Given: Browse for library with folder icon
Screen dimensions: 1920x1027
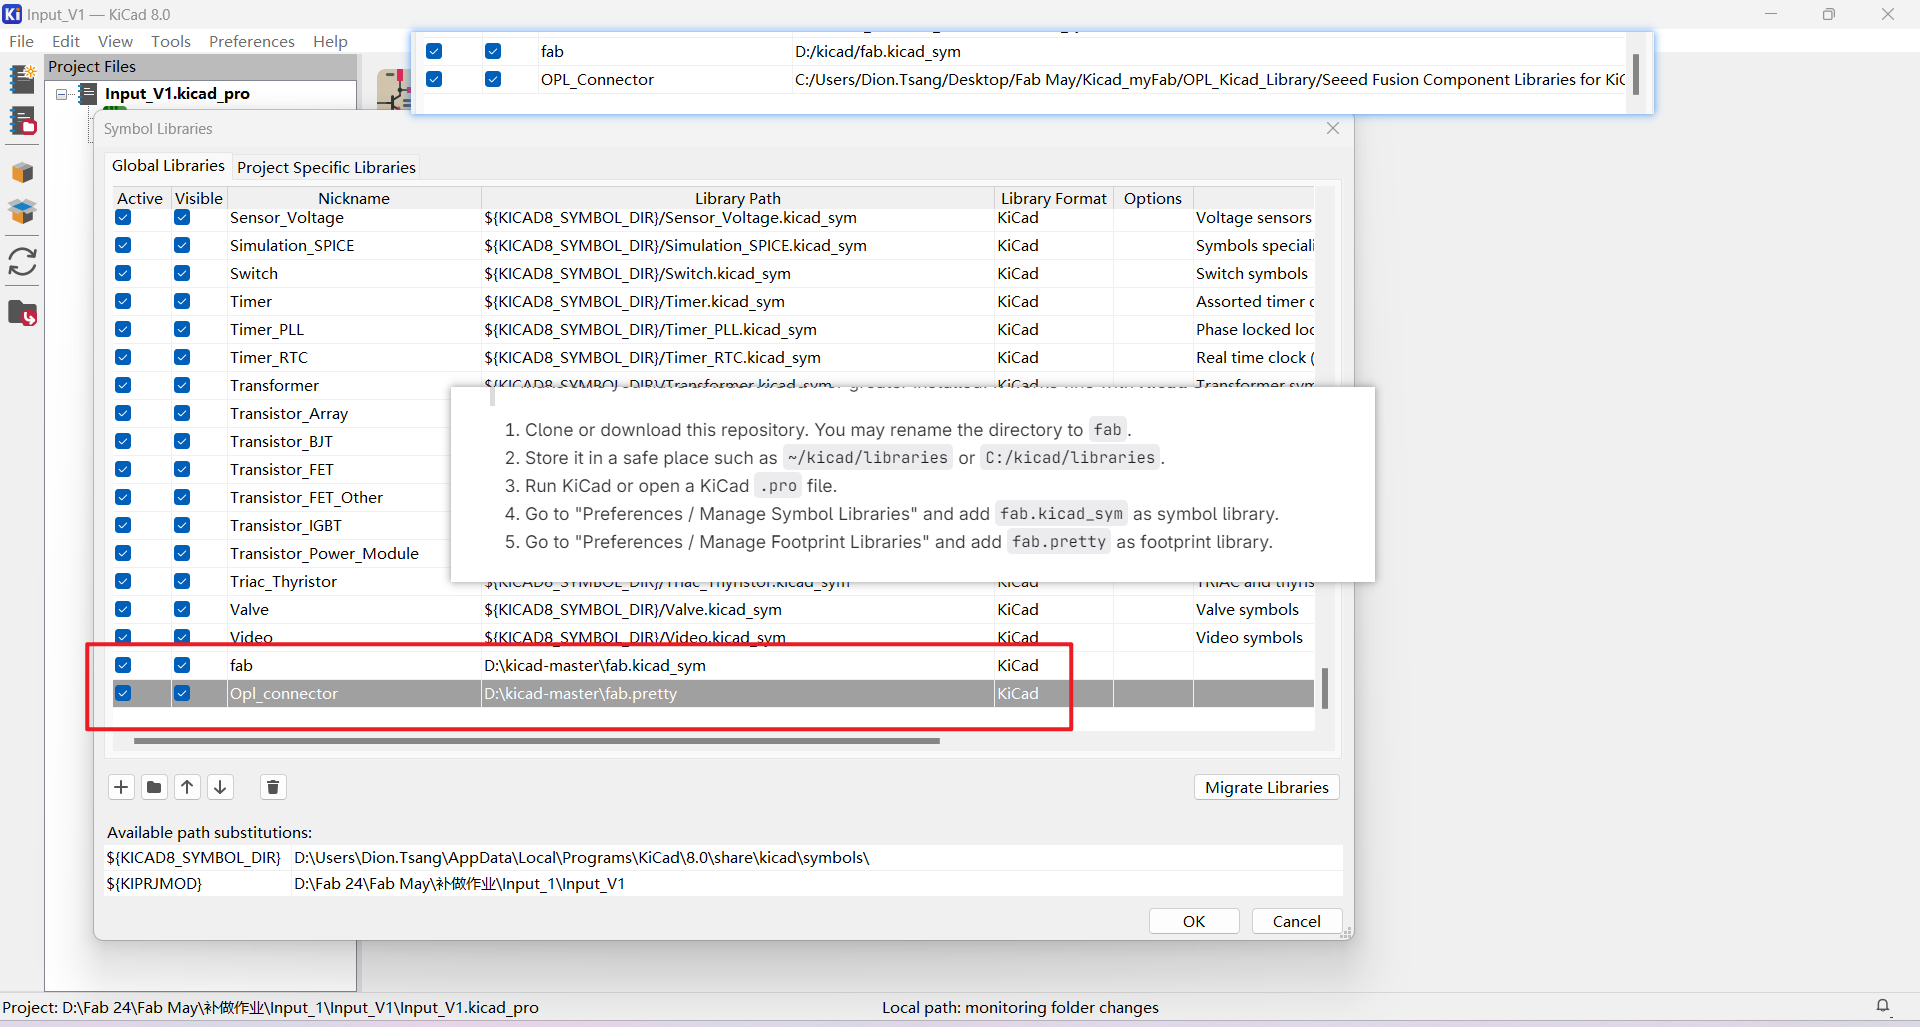Looking at the screenshot, I should (154, 787).
